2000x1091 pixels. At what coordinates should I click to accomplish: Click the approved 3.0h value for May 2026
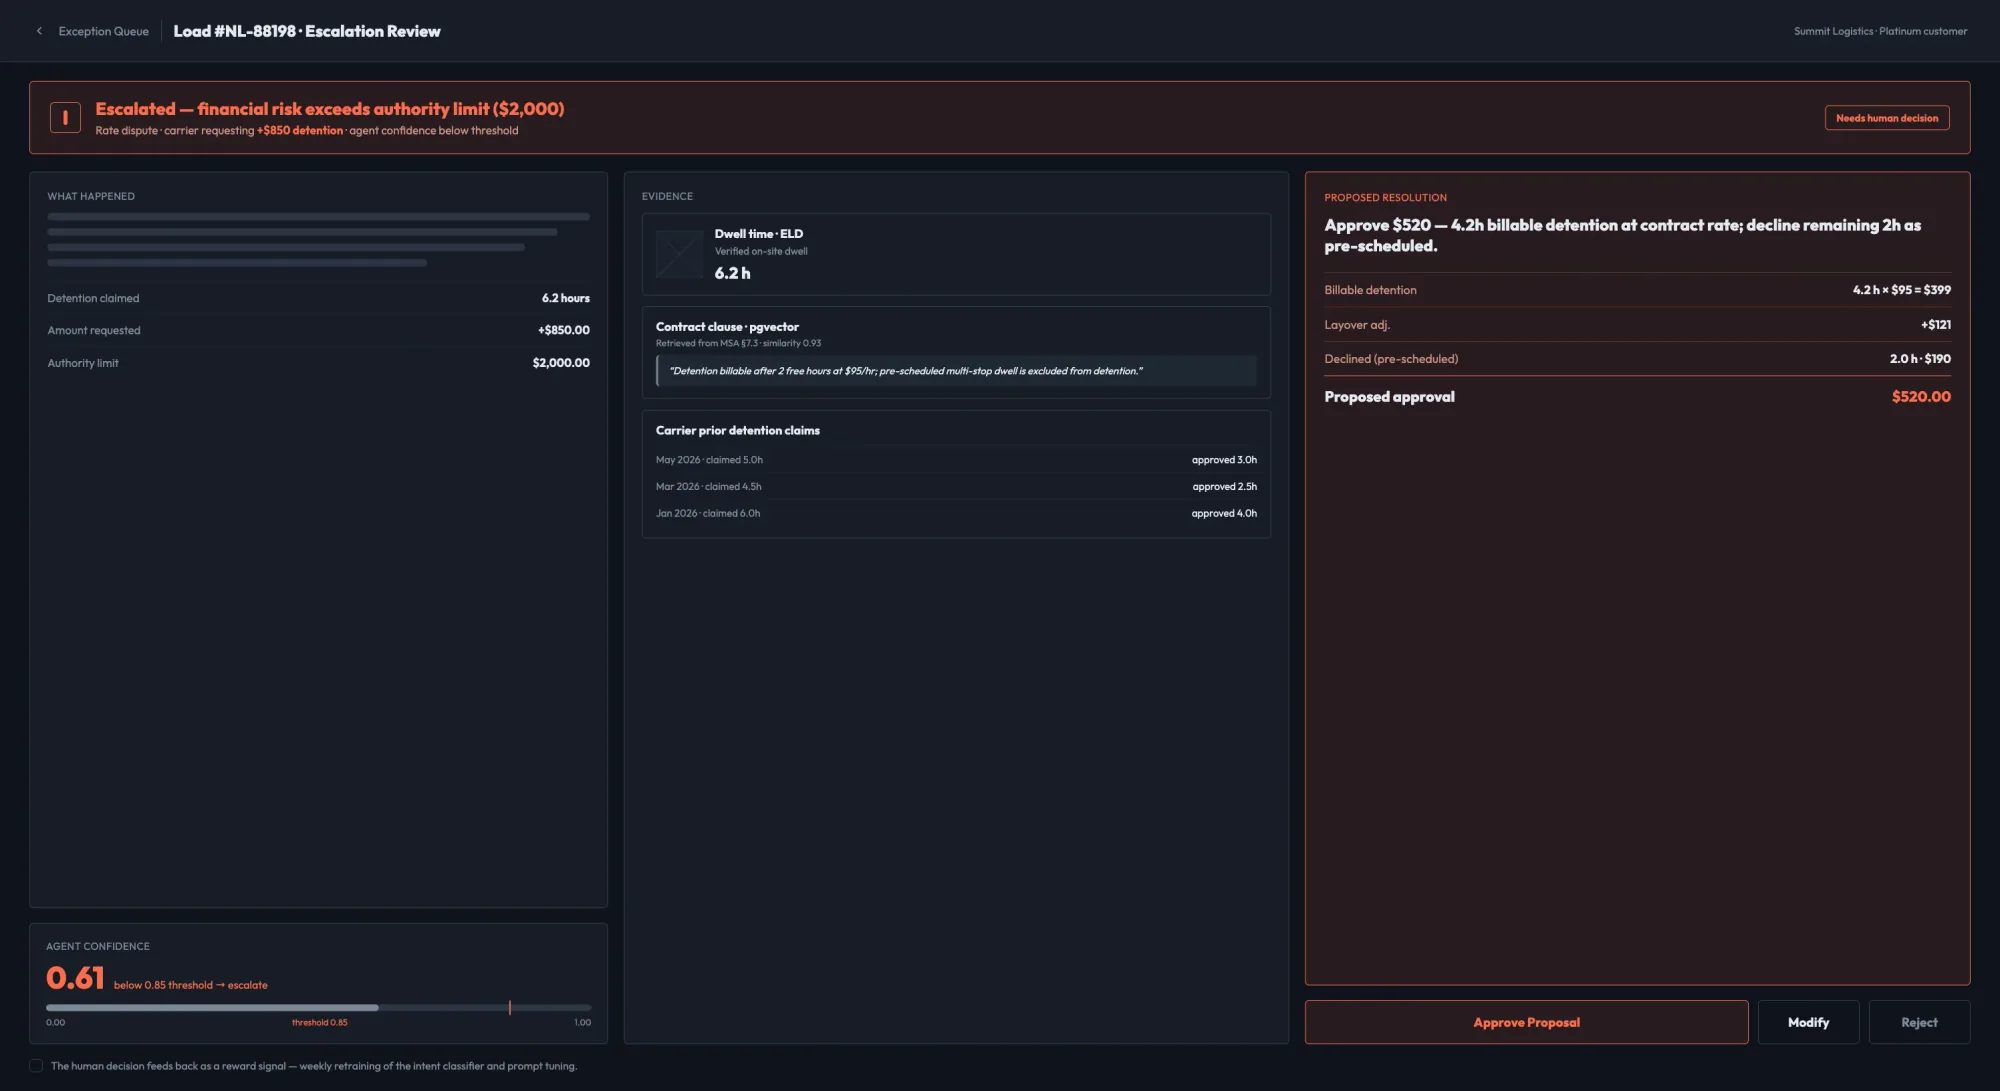pyautogui.click(x=1224, y=460)
